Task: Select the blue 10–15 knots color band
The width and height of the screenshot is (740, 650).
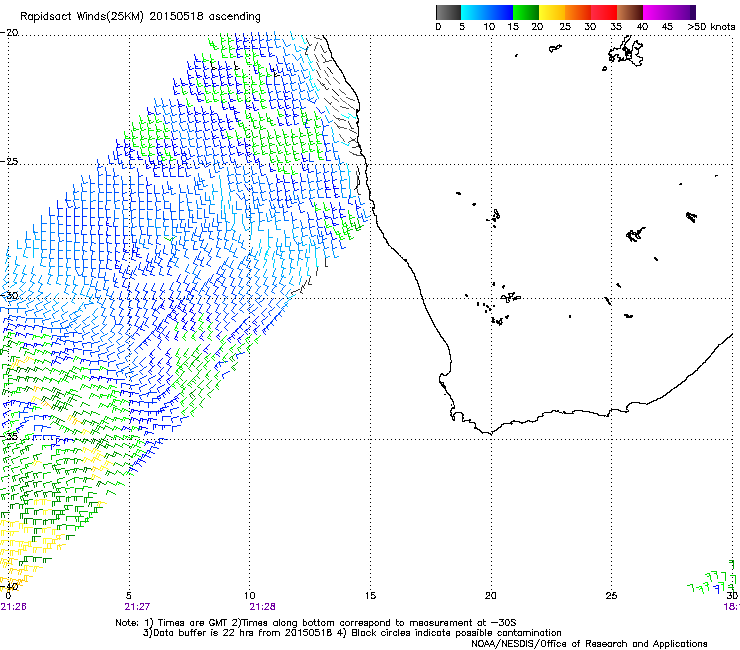Action: tap(500, 12)
